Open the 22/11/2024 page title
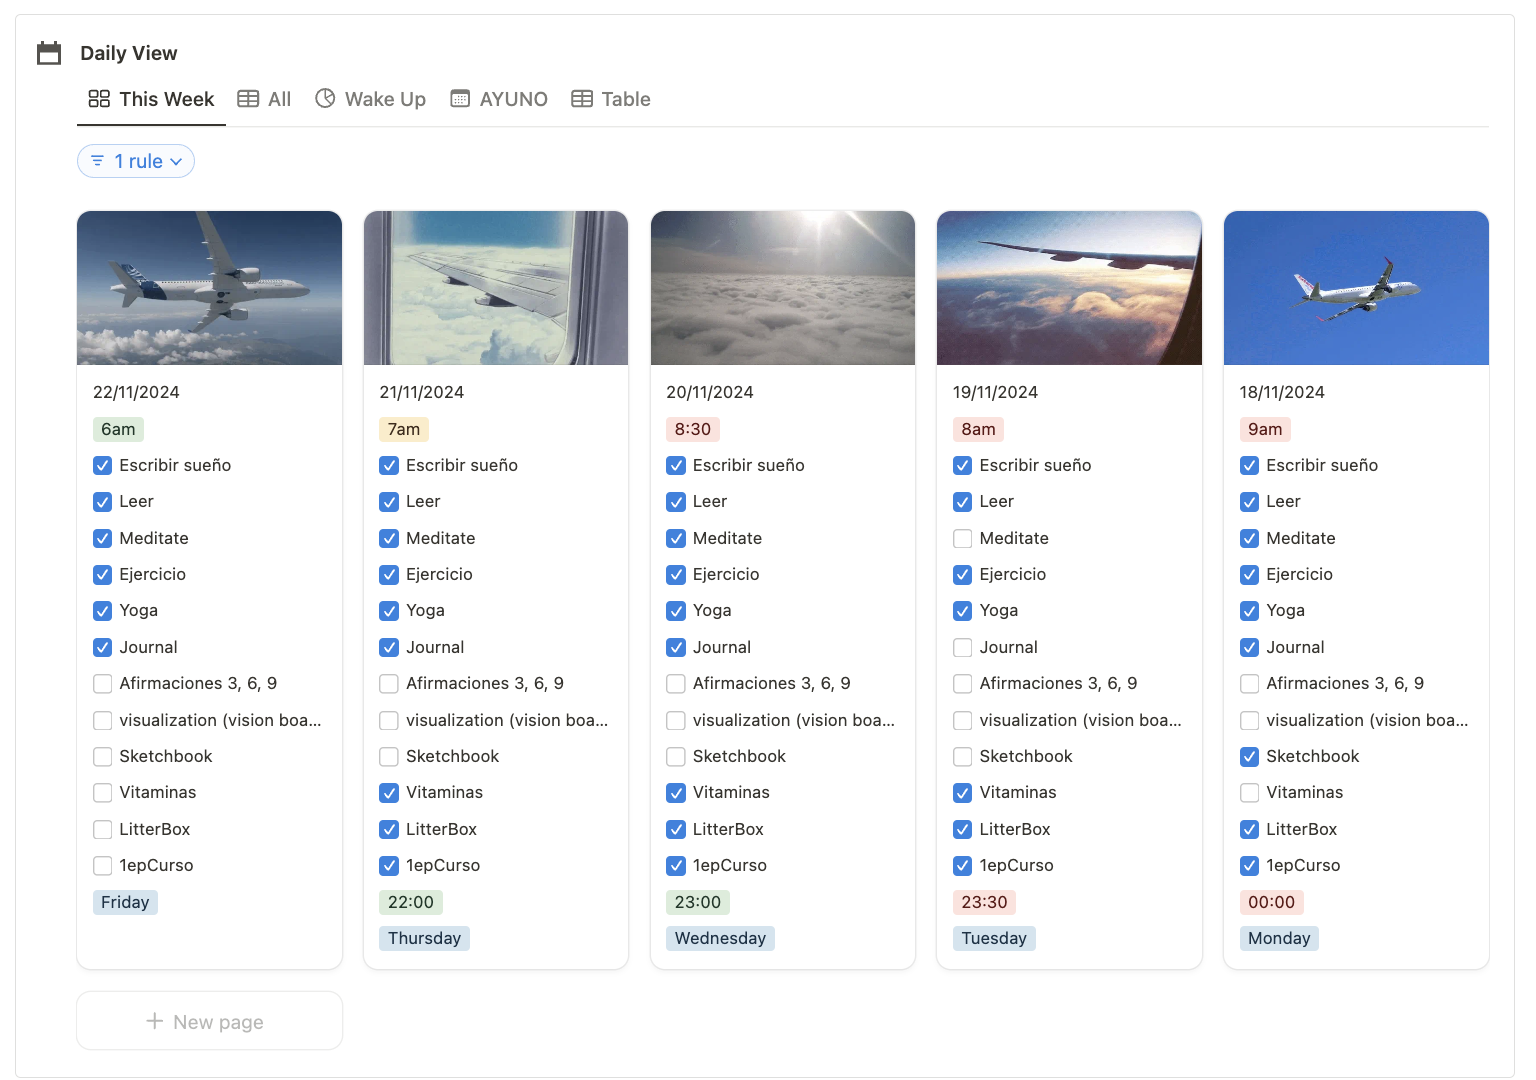Viewport: 1536px width, 1080px height. click(136, 392)
